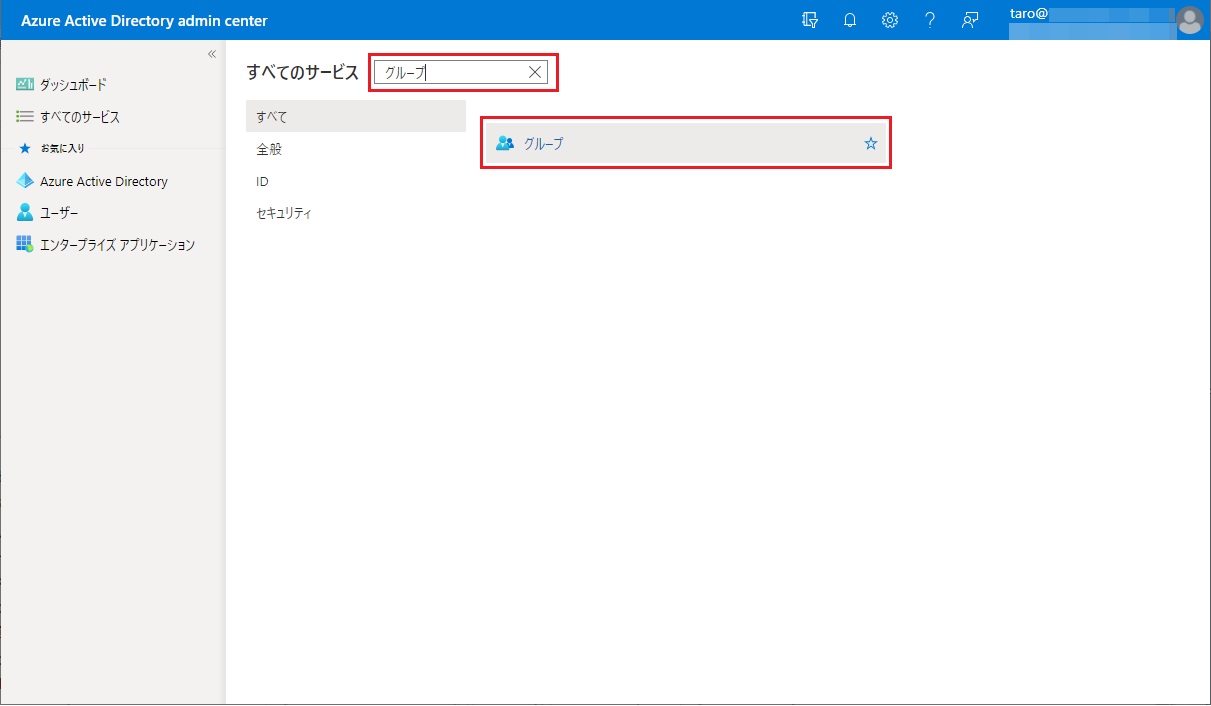Open the settings gear in header

coord(889,20)
